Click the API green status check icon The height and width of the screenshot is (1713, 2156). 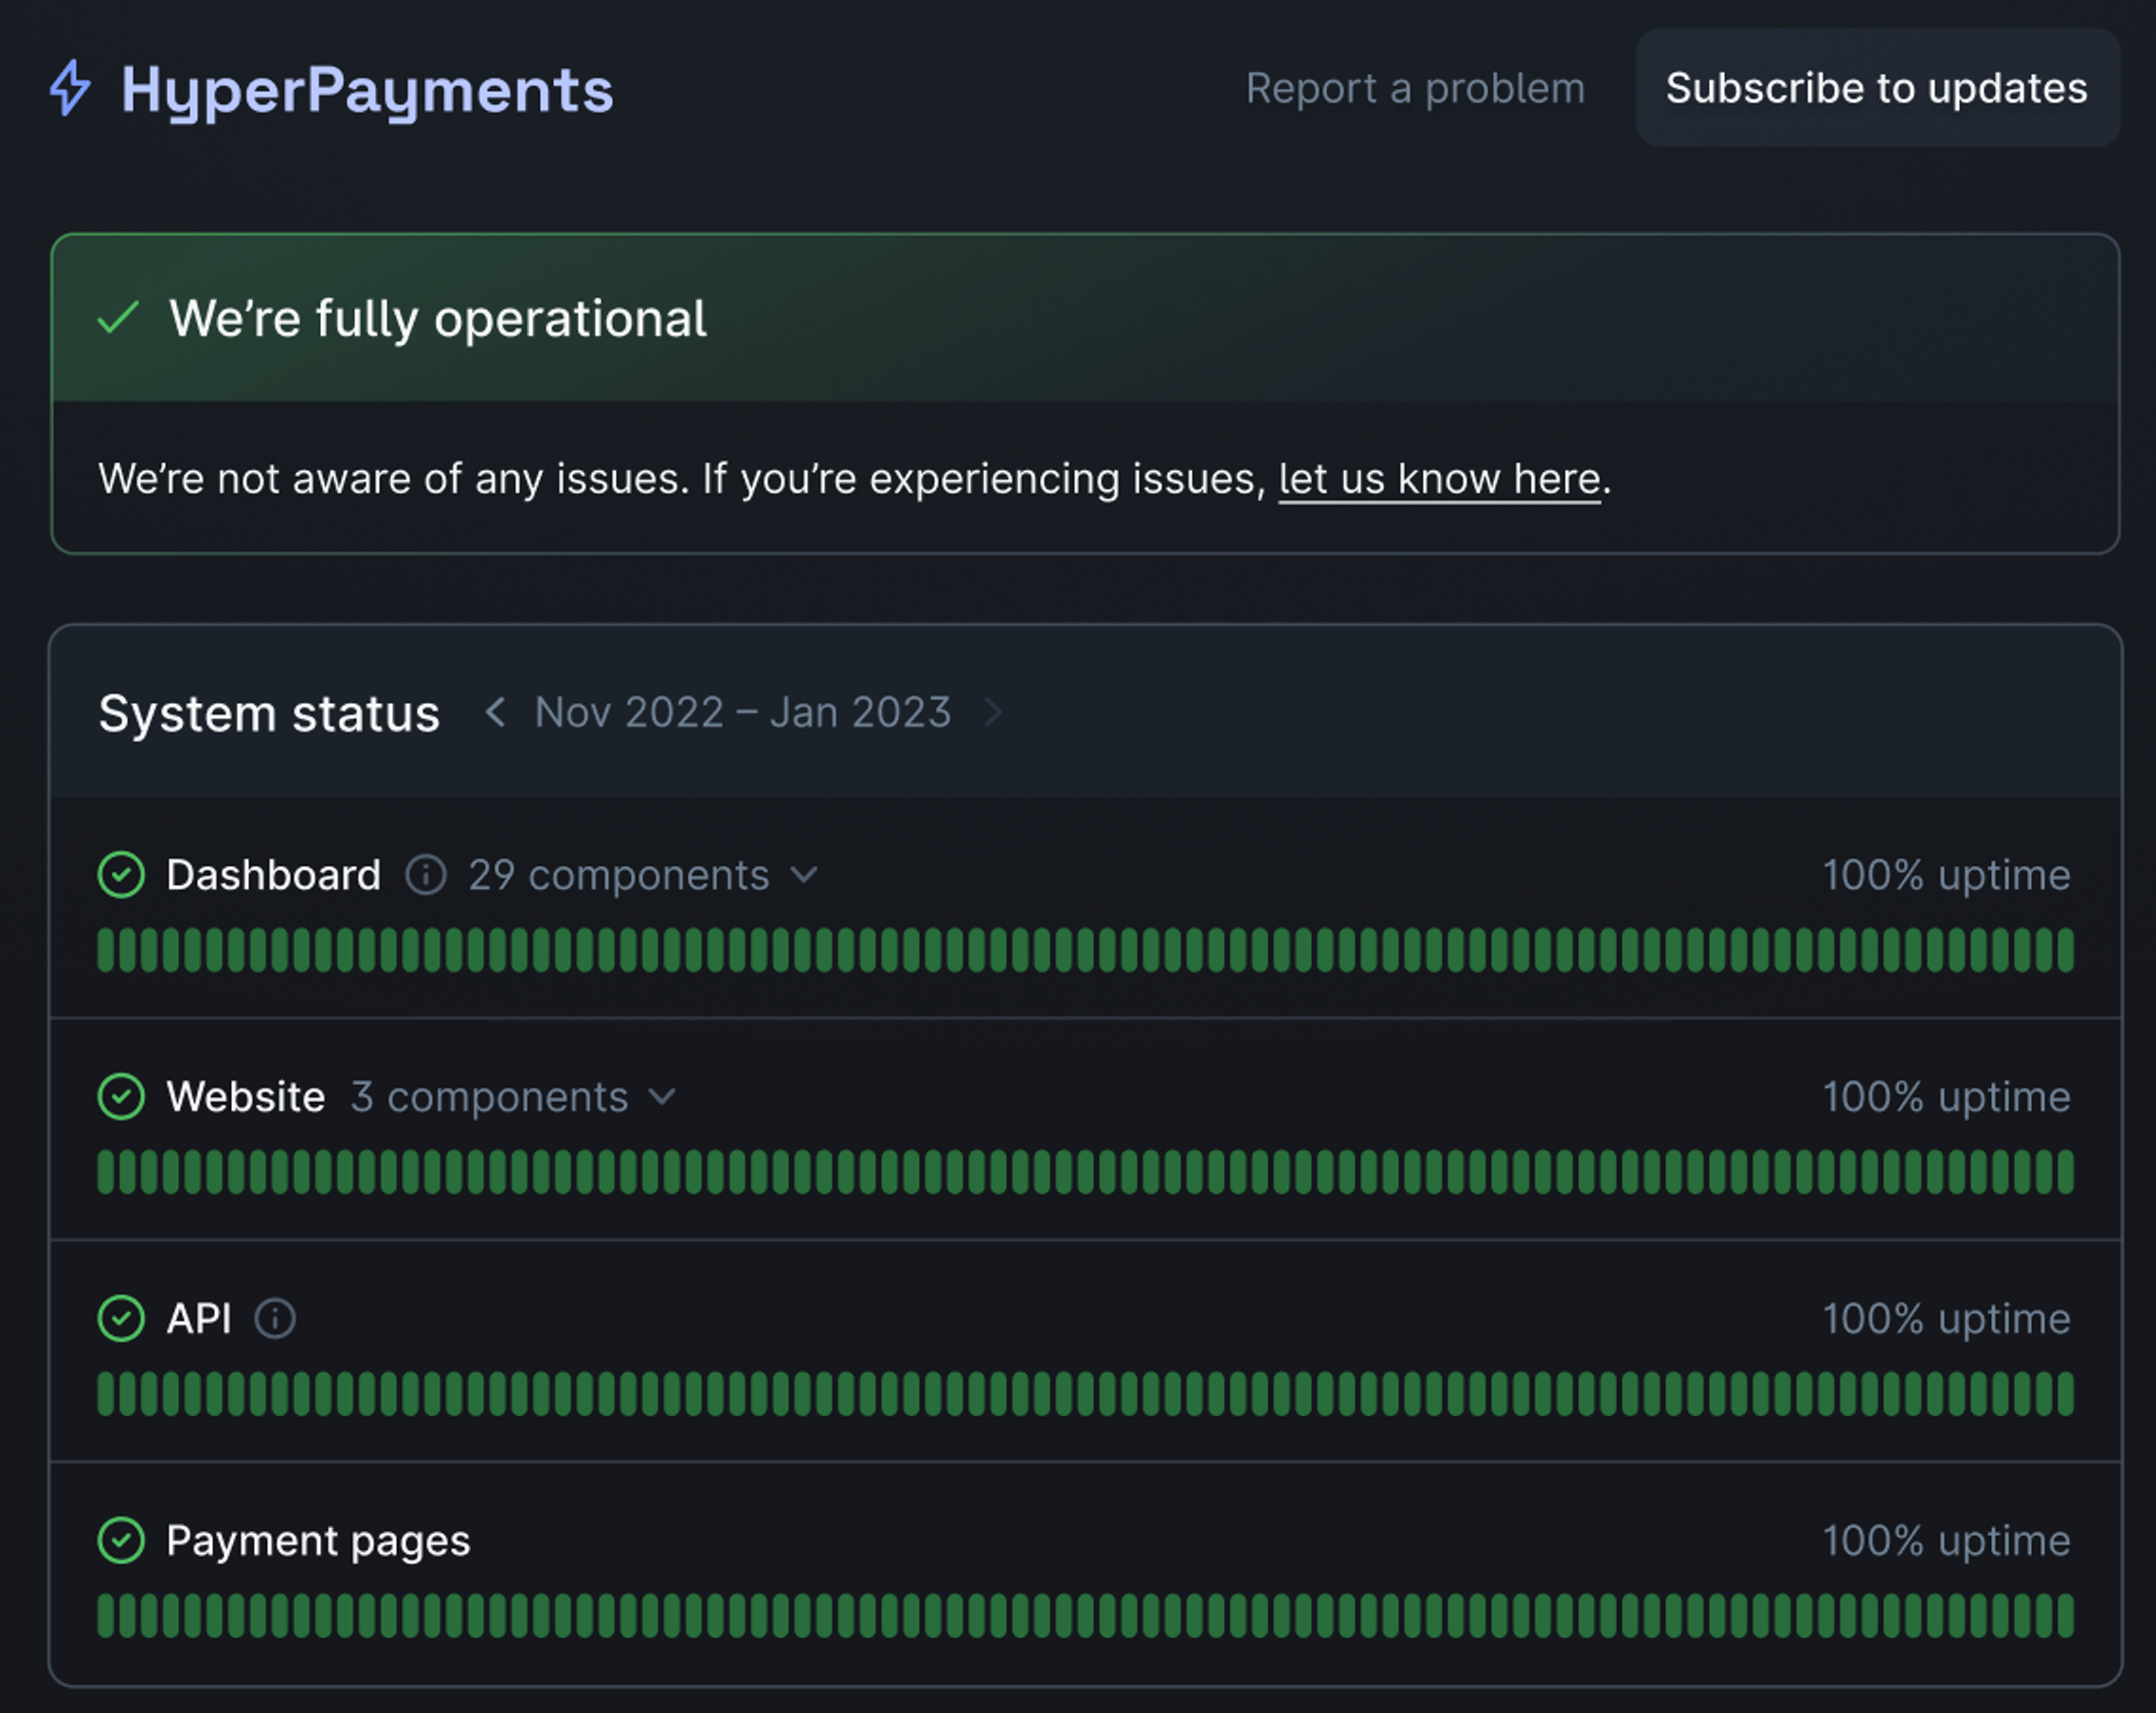[121, 1318]
